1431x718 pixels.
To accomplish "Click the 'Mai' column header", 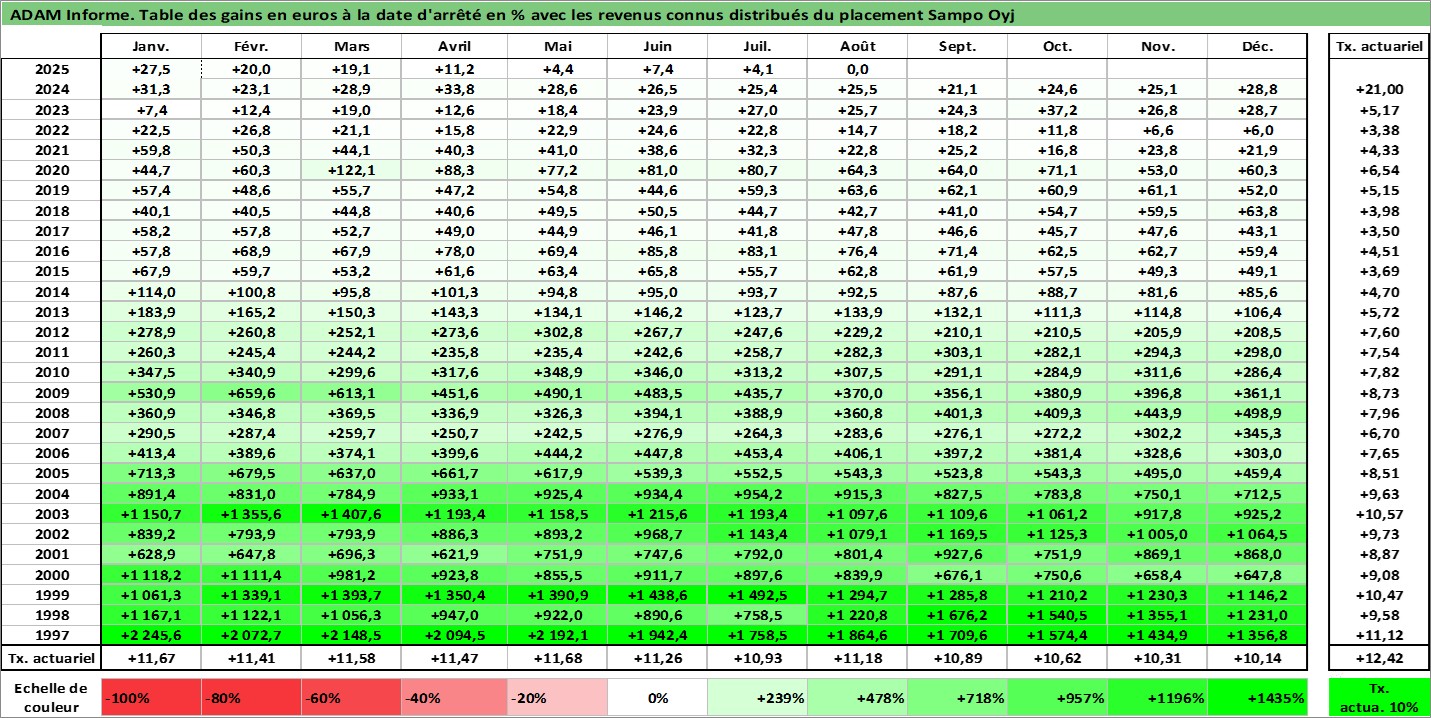I will (557, 47).
